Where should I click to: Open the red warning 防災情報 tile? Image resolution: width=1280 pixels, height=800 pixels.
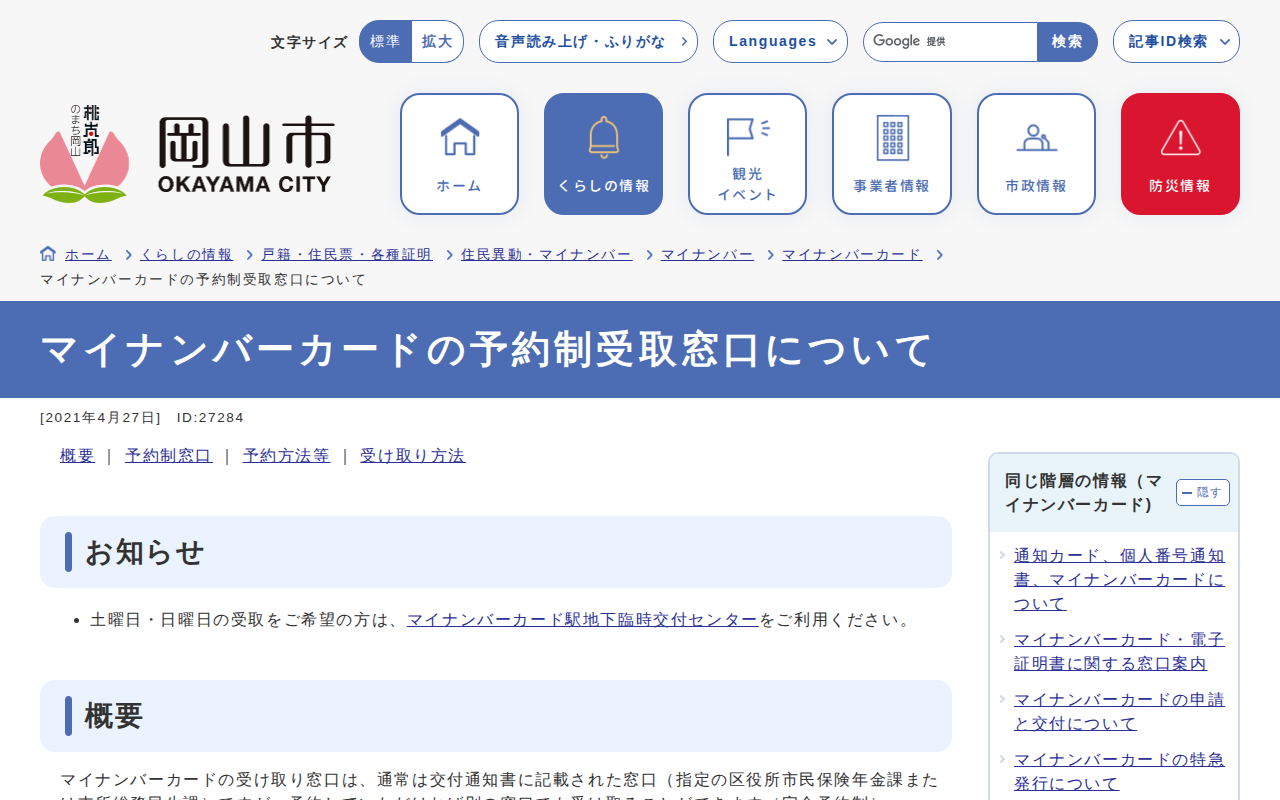point(1180,154)
